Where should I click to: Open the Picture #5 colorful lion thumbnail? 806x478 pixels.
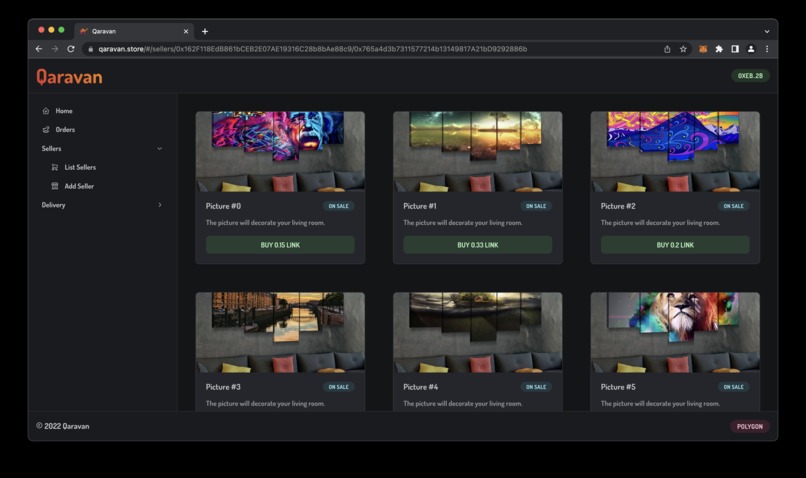tap(675, 332)
